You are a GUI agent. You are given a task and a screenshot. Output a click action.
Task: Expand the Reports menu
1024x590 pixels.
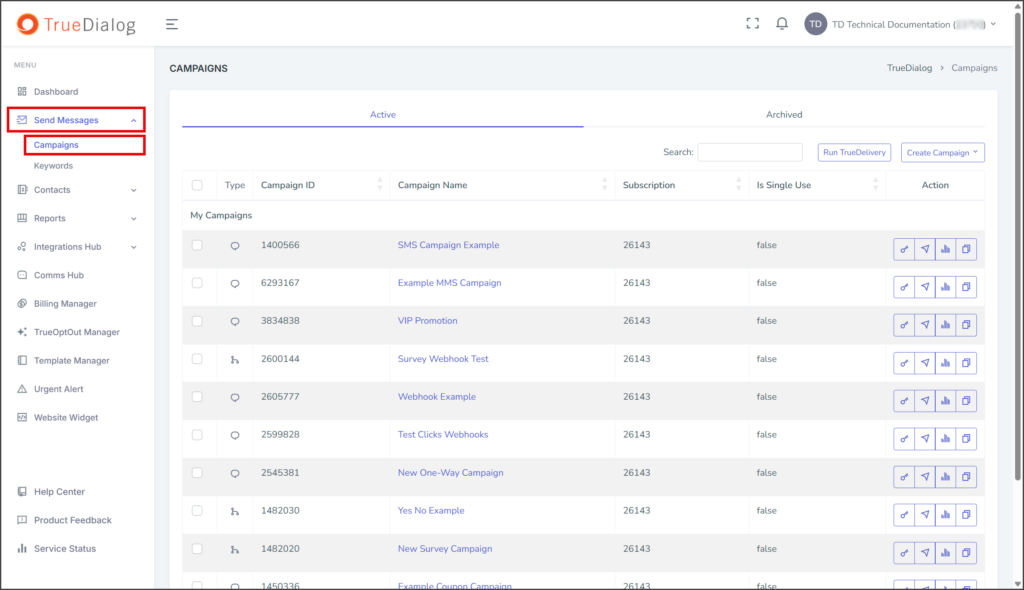point(76,218)
